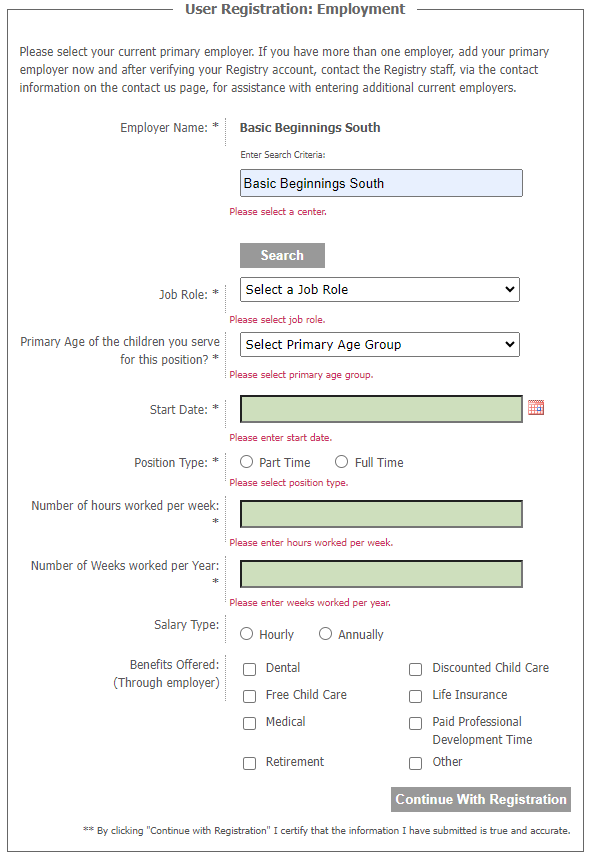
Task: Click the employer search criteria field
Action: point(380,183)
